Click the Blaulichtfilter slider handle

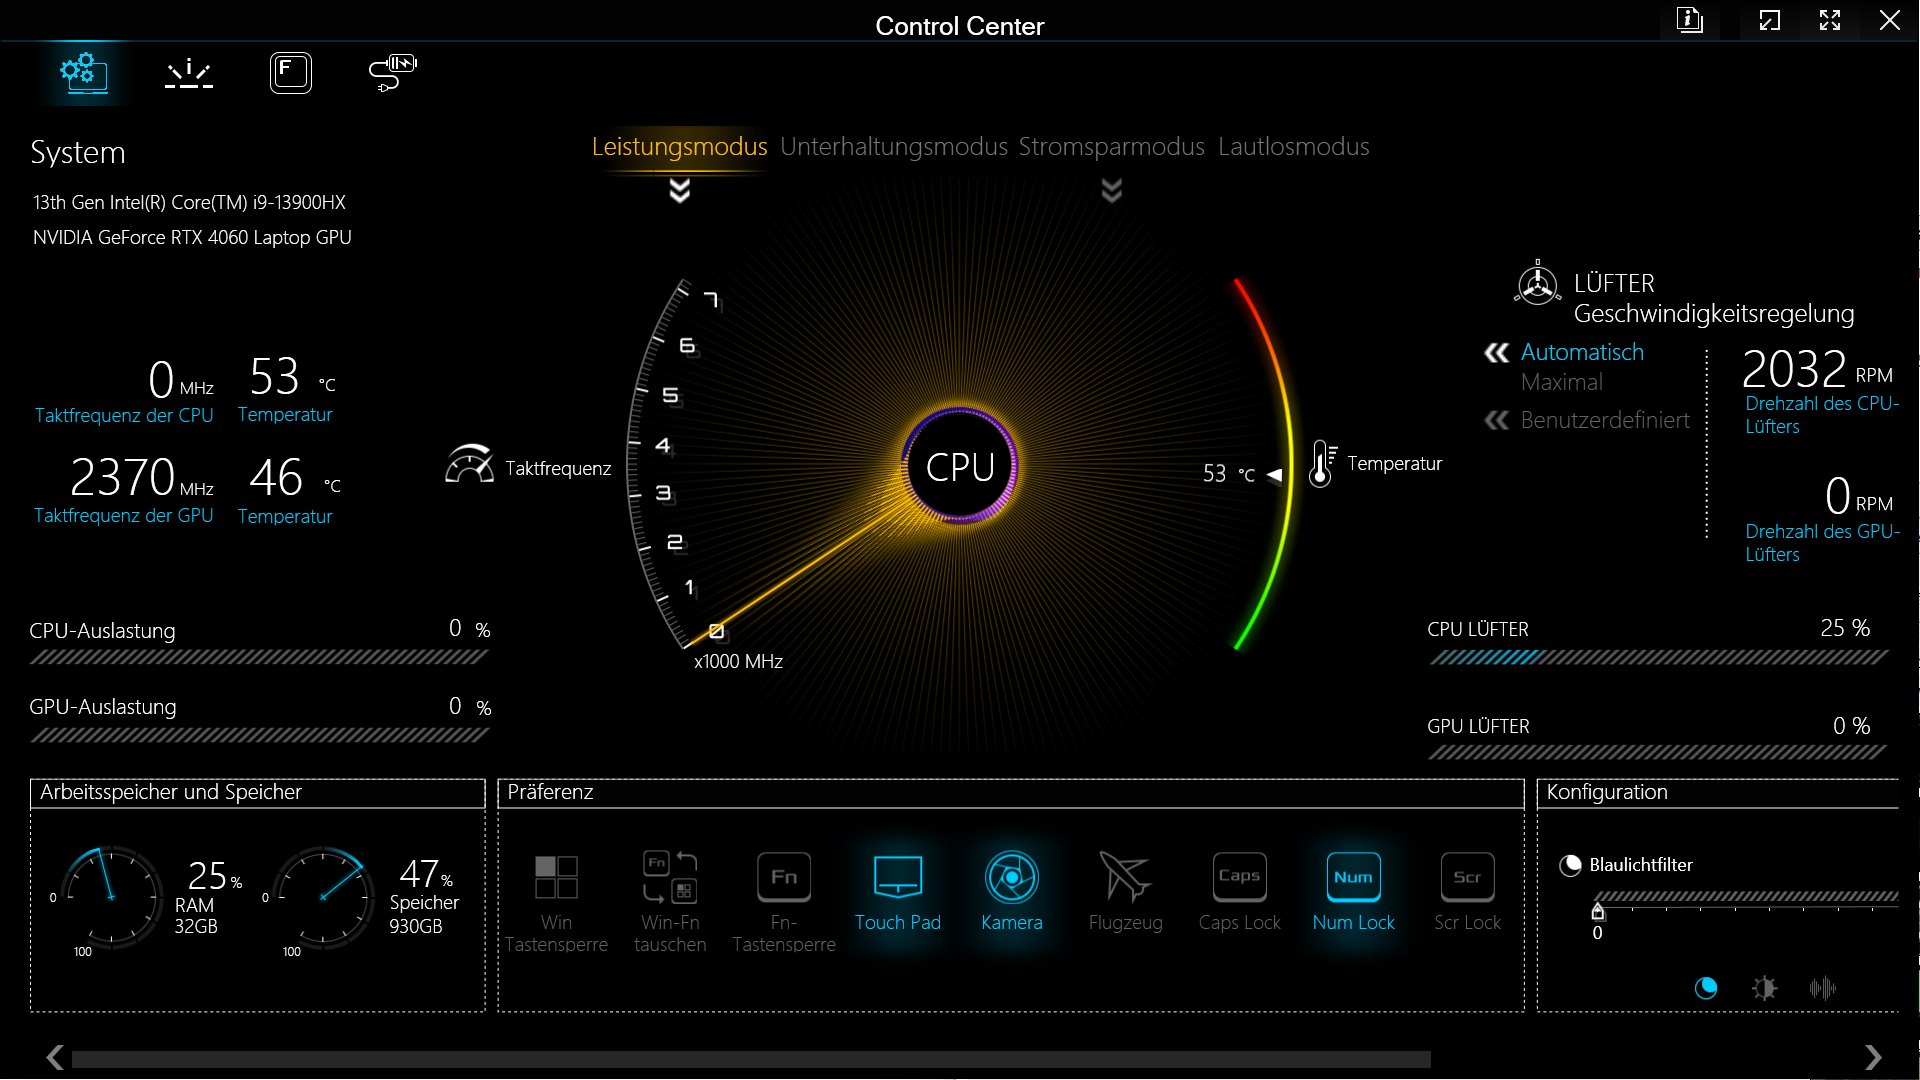point(1598,911)
